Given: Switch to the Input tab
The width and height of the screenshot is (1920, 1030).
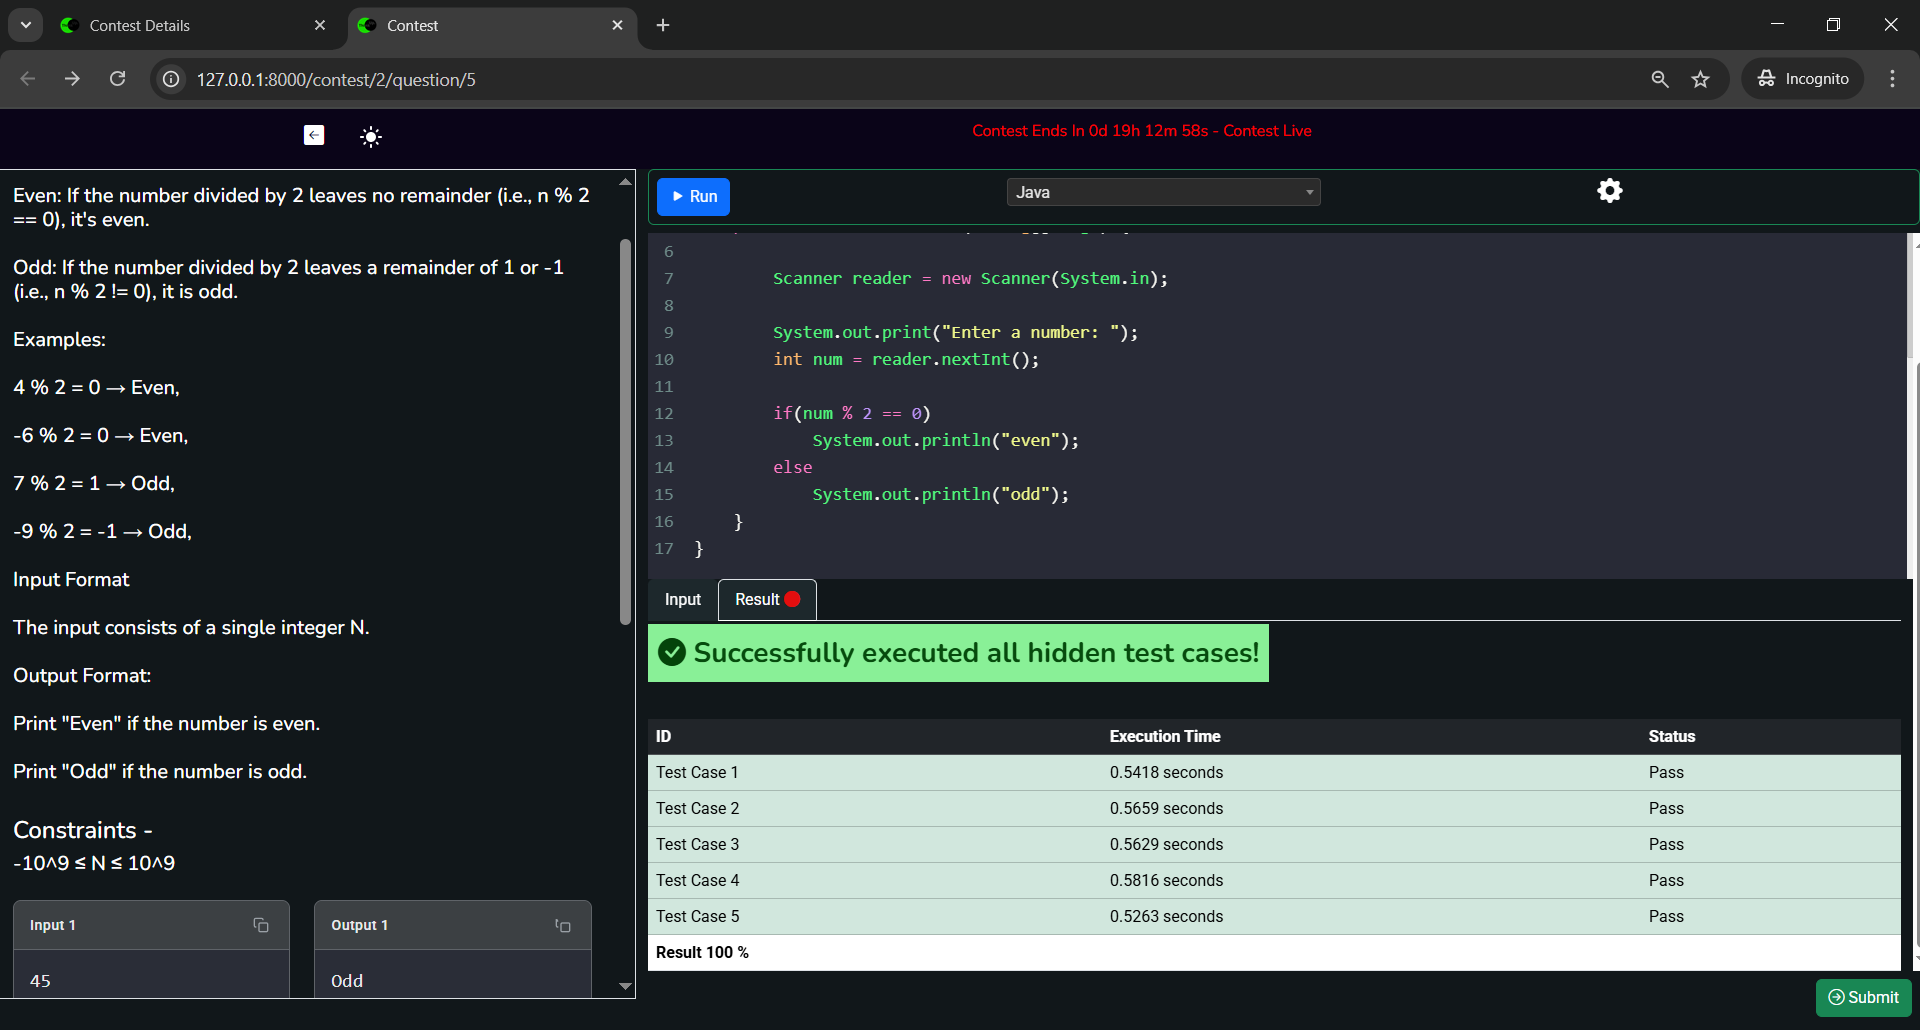Looking at the screenshot, I should [683, 600].
